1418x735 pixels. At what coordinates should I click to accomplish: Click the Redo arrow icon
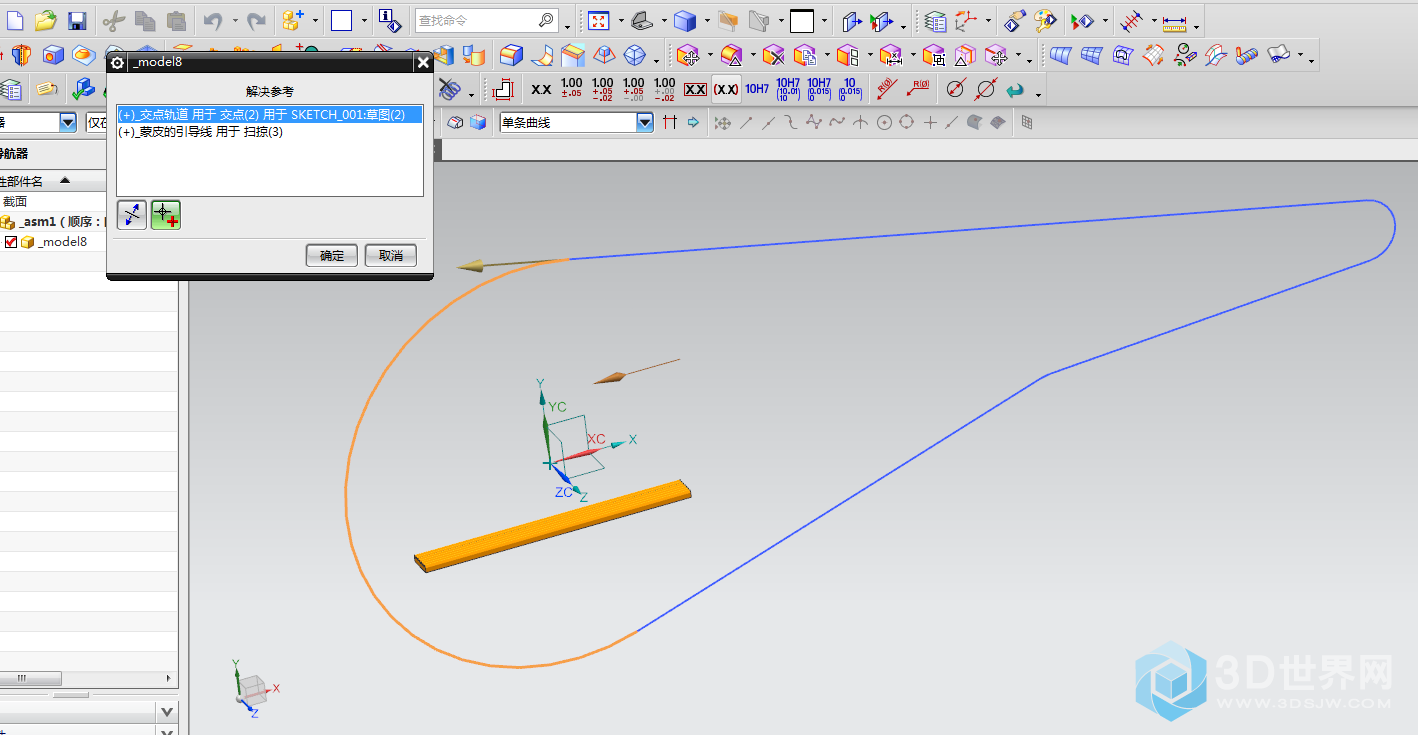(257, 20)
